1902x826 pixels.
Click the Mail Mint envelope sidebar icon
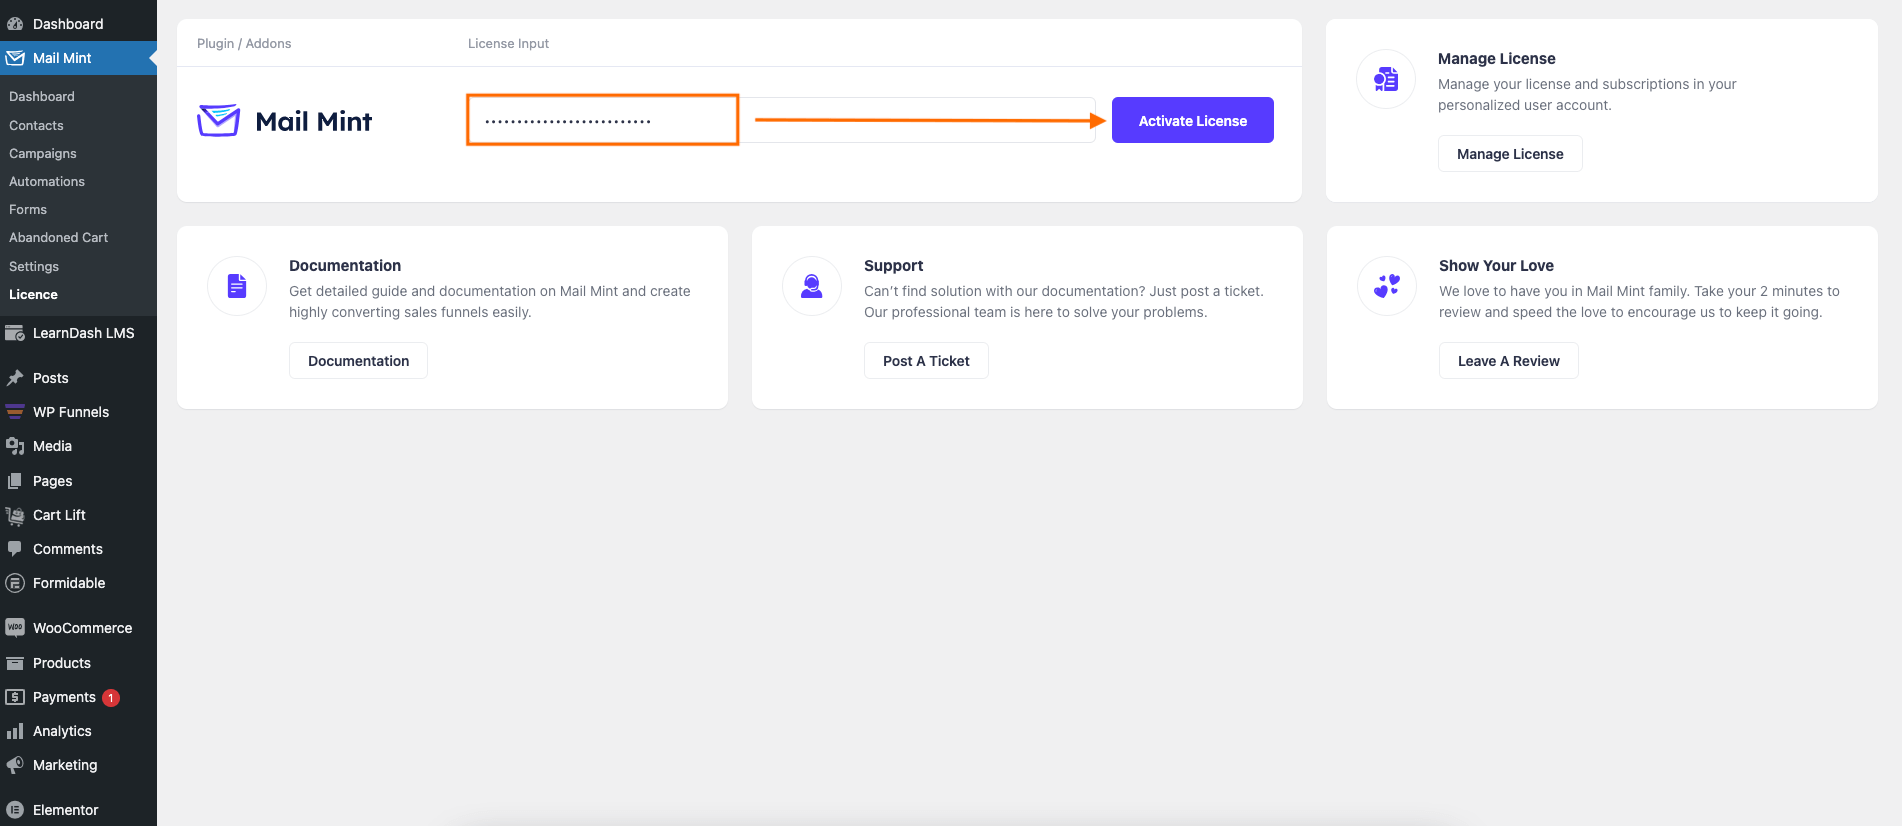pos(15,58)
